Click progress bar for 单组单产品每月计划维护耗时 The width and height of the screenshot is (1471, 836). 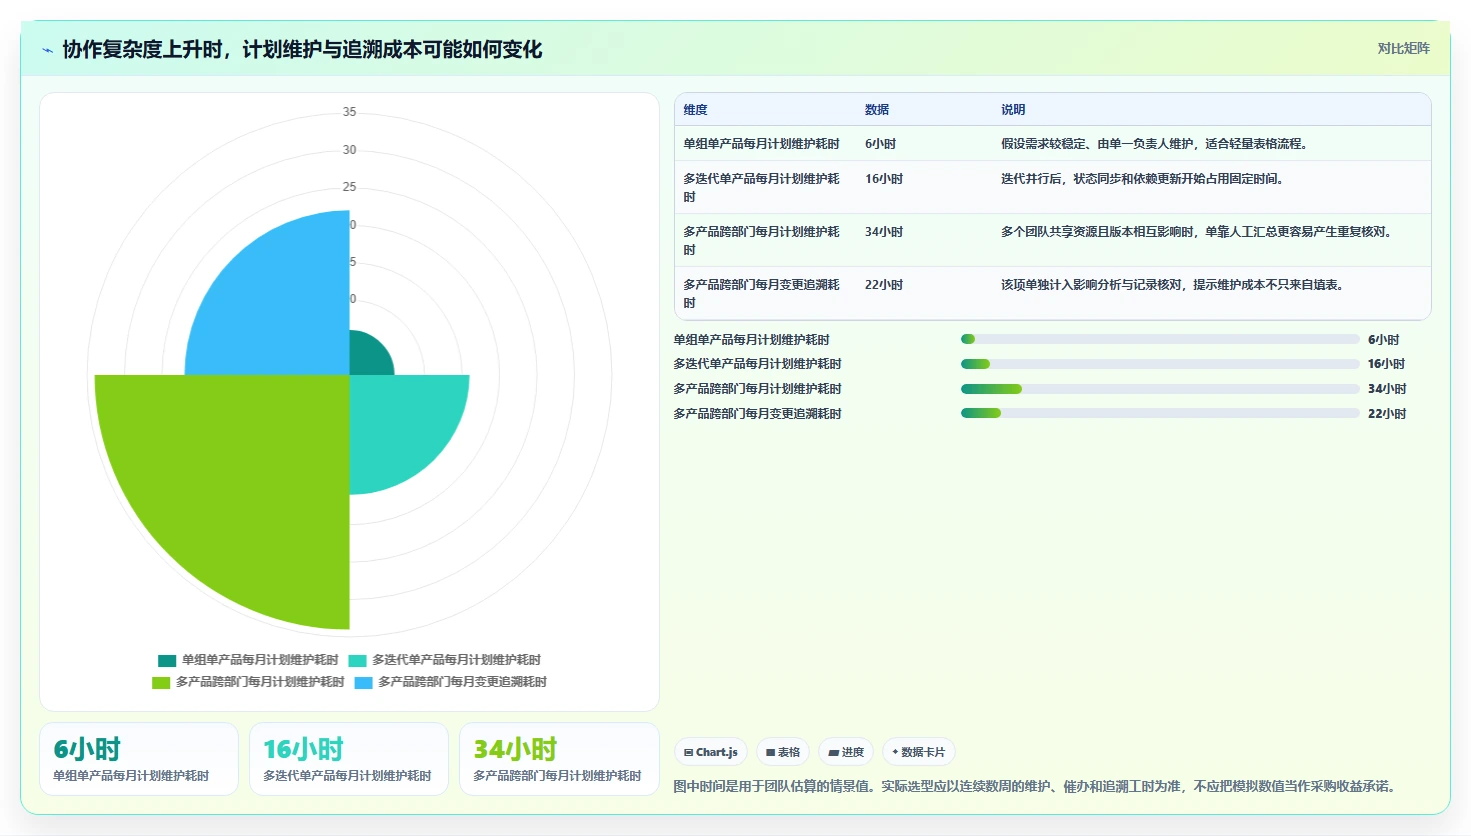tap(1160, 339)
